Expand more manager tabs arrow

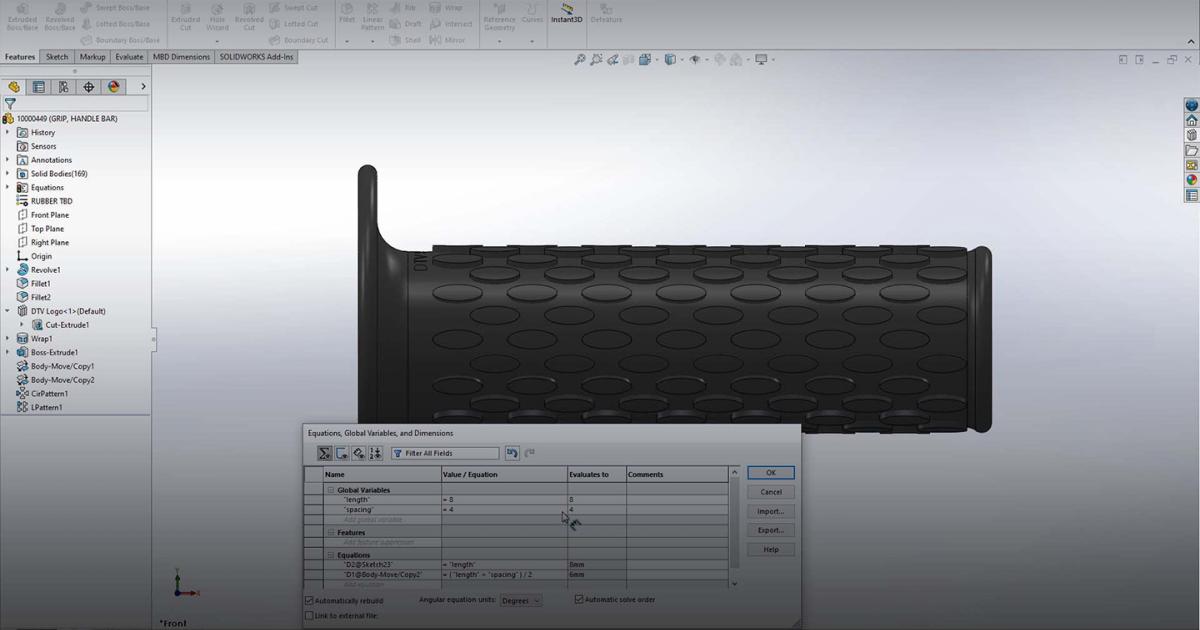[143, 87]
